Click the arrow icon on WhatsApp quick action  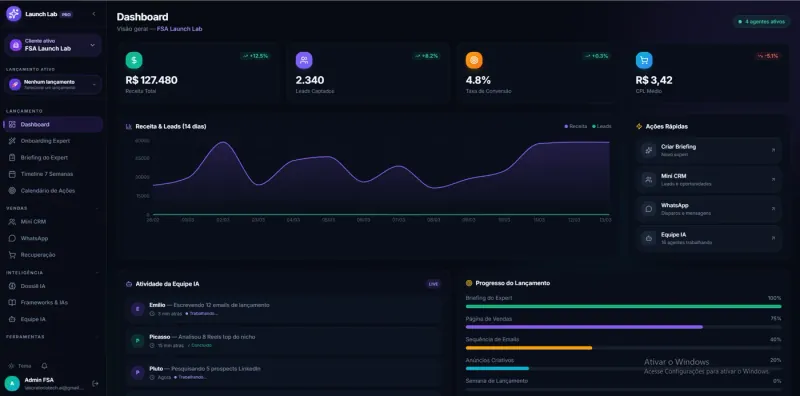coord(773,209)
